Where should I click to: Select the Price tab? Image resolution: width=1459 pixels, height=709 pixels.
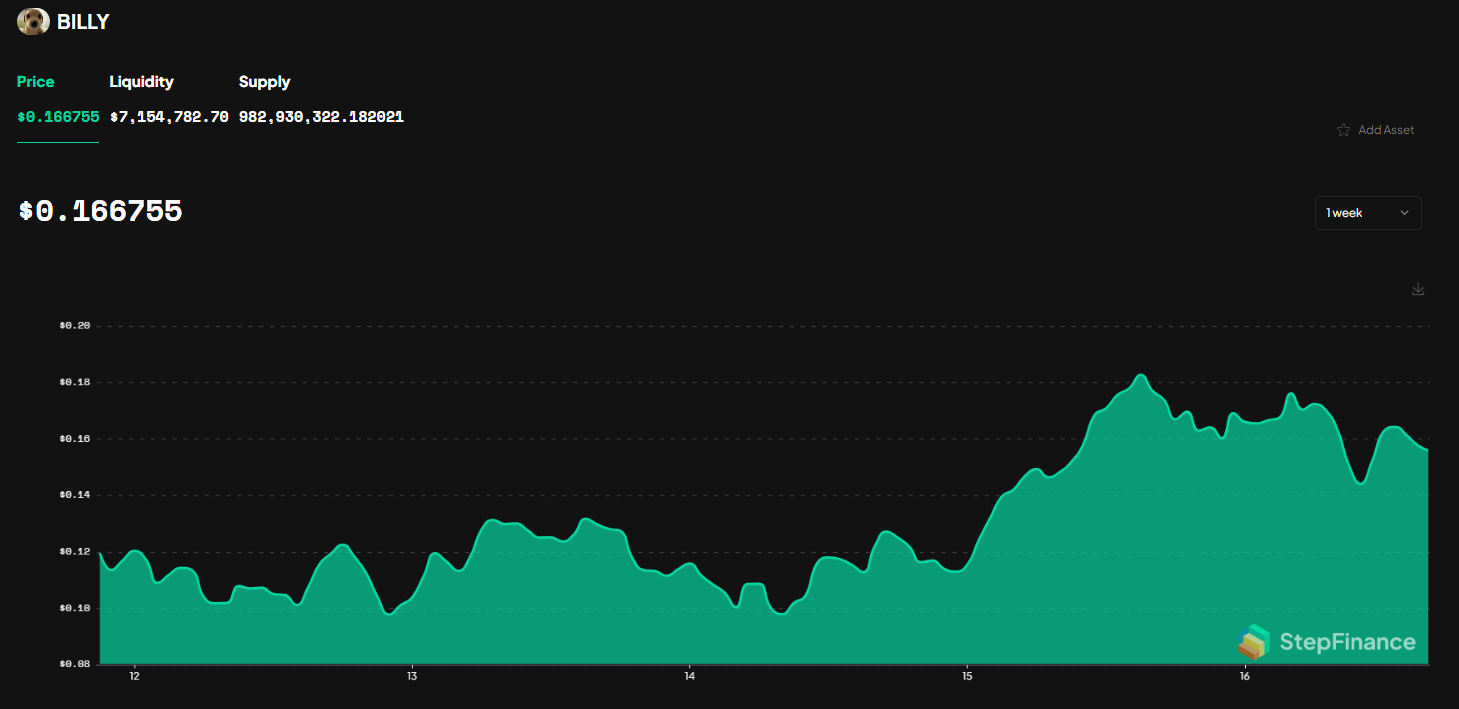tap(35, 81)
